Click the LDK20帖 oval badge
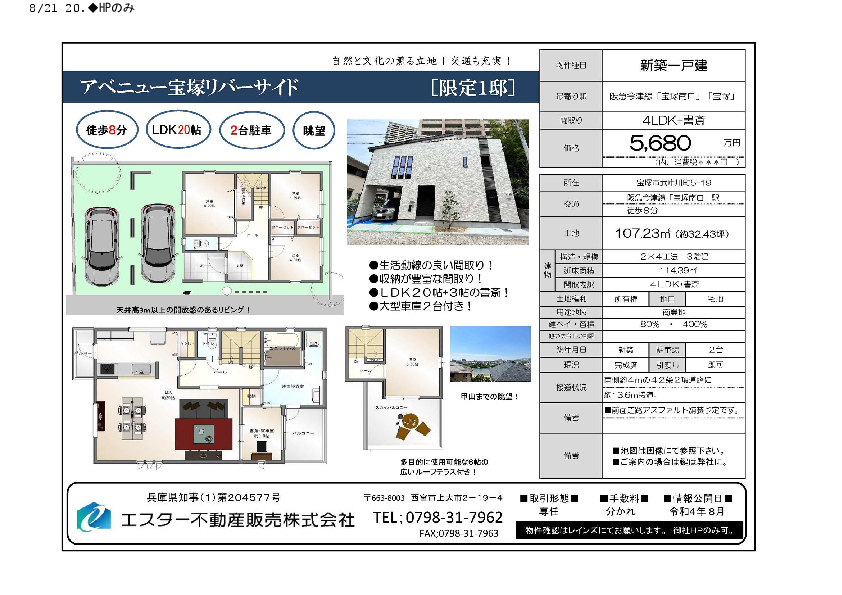 176,130
